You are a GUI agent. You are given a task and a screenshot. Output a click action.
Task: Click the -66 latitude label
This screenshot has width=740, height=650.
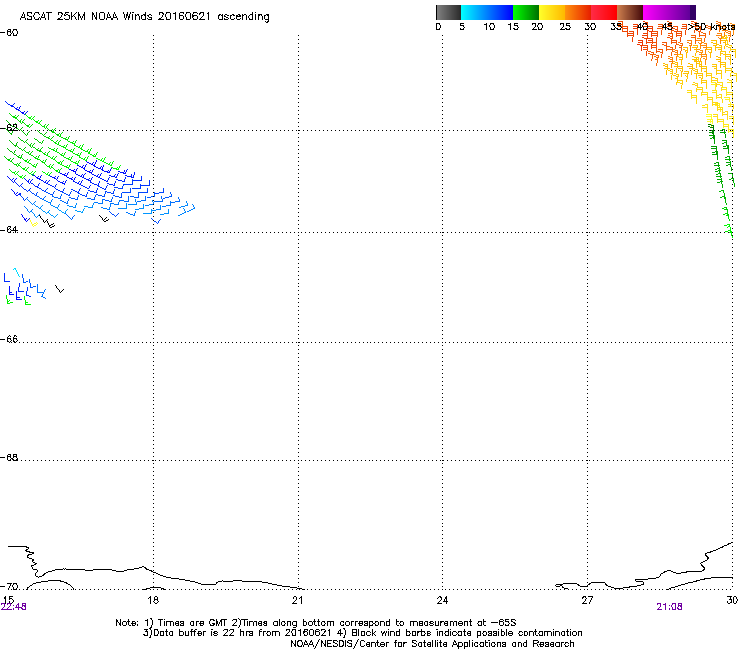coord(9,339)
